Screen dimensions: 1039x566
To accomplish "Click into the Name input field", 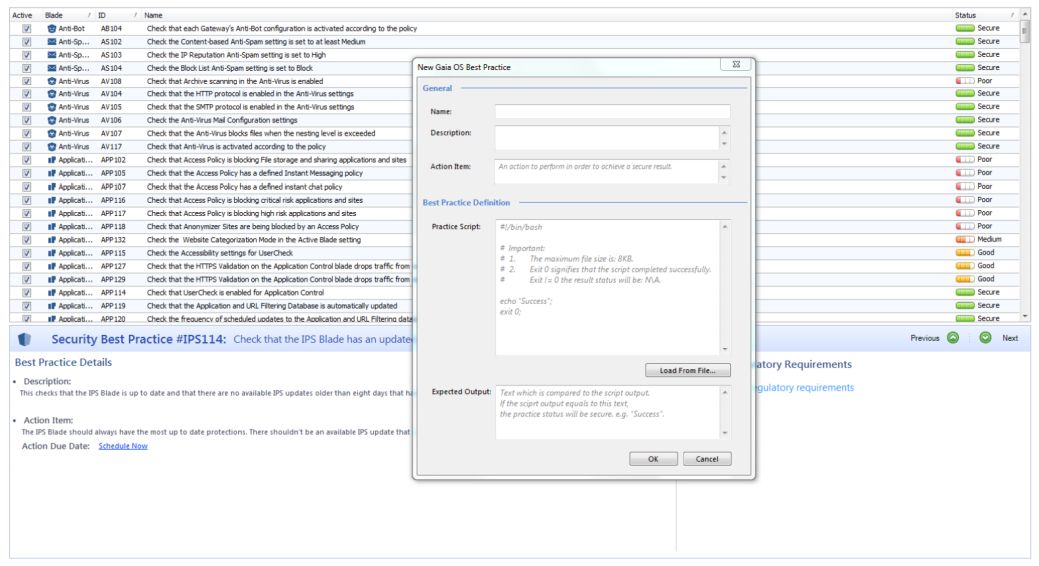I will [612, 111].
